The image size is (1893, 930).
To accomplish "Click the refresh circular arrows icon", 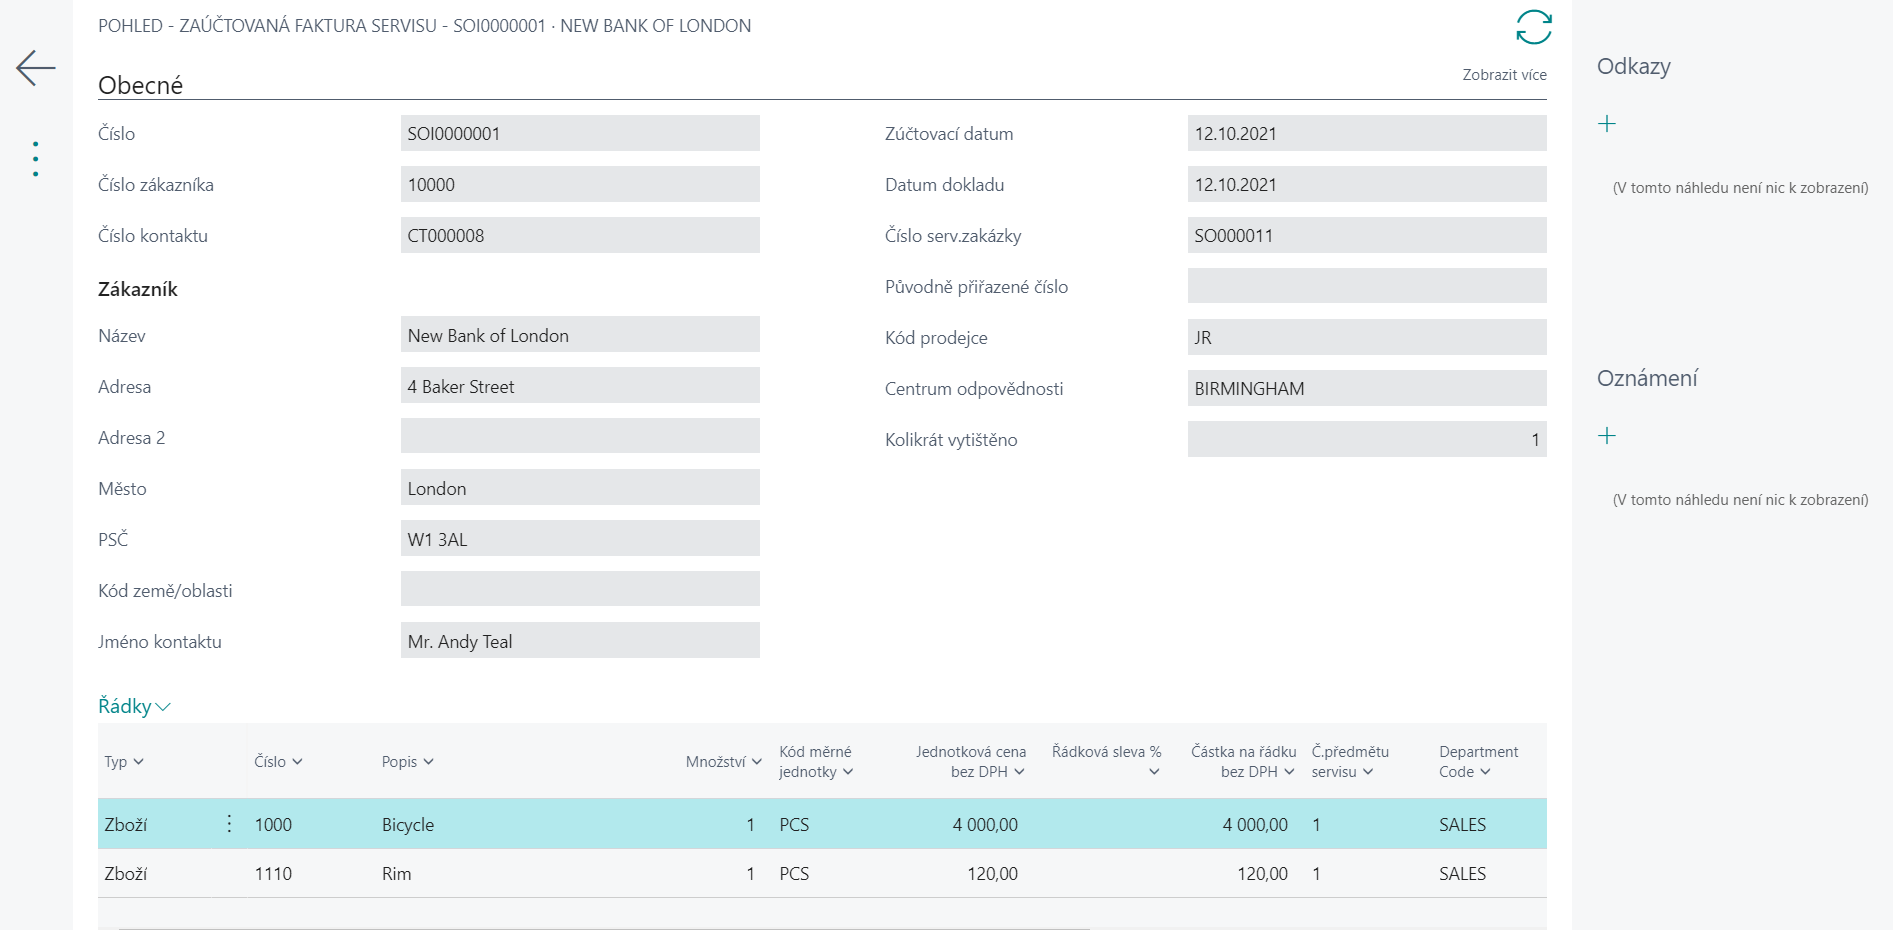I will 1533,28.
